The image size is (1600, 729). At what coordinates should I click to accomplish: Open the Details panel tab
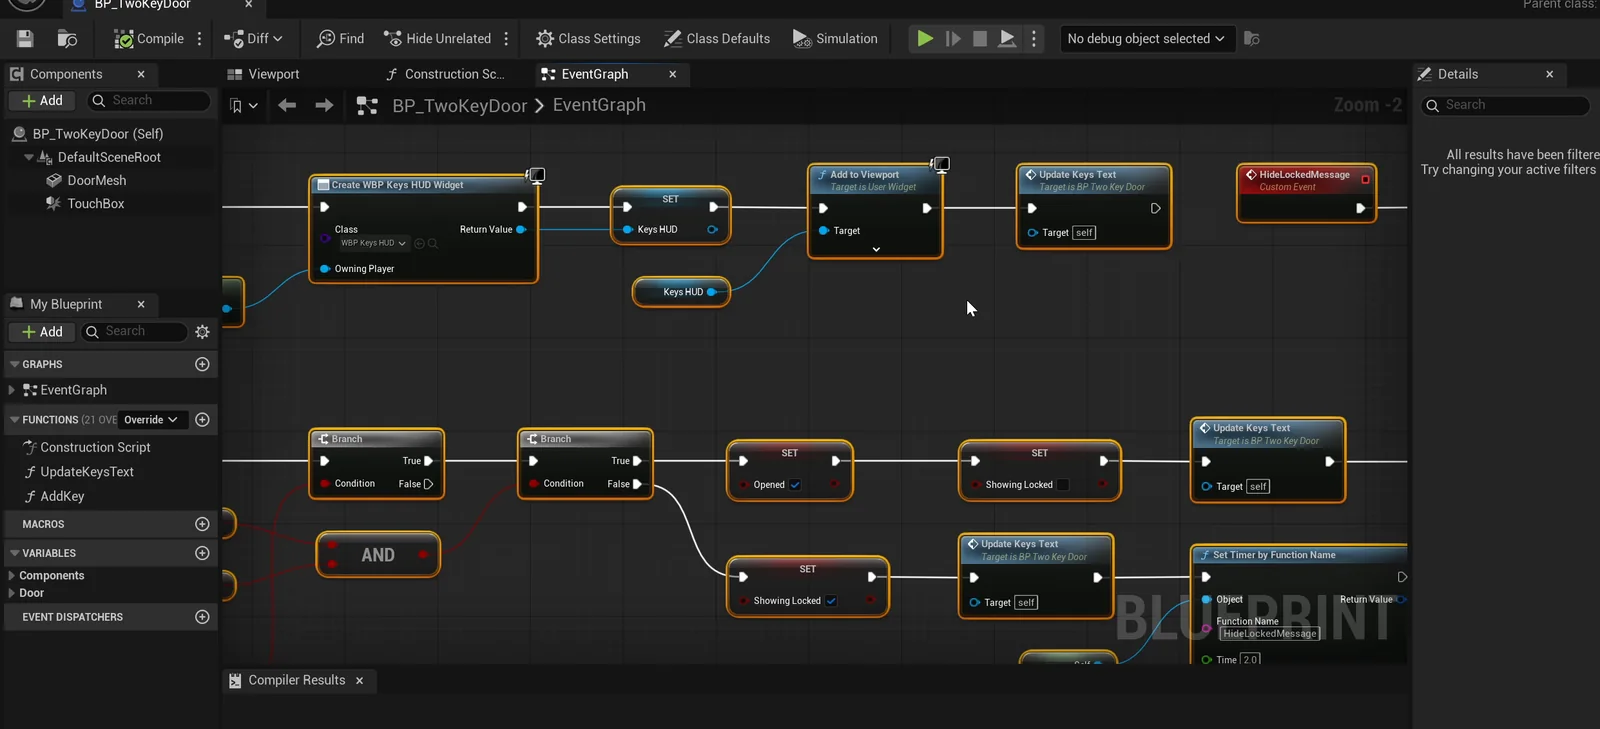1457,74
